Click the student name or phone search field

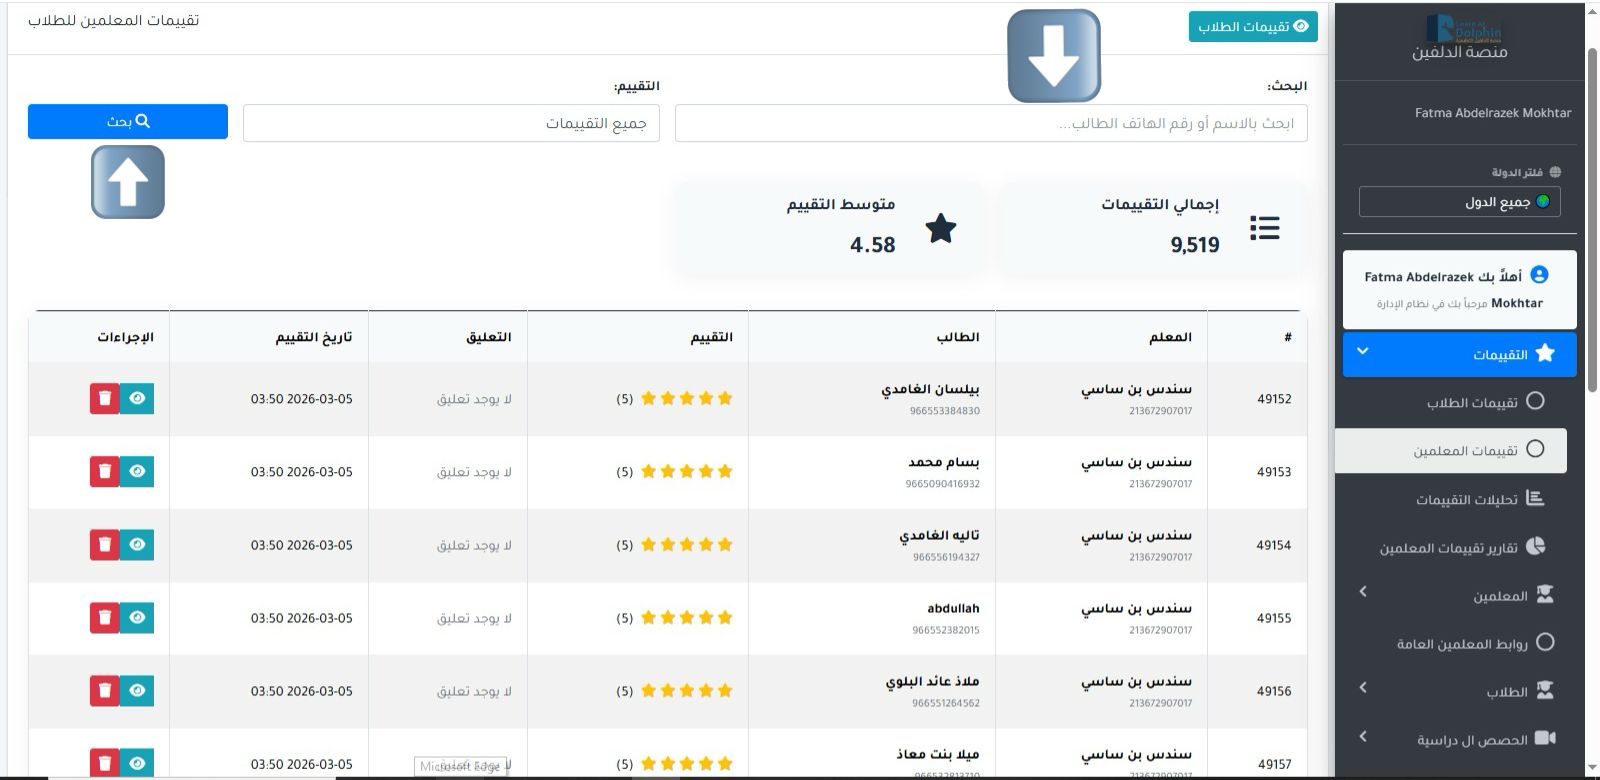point(990,123)
